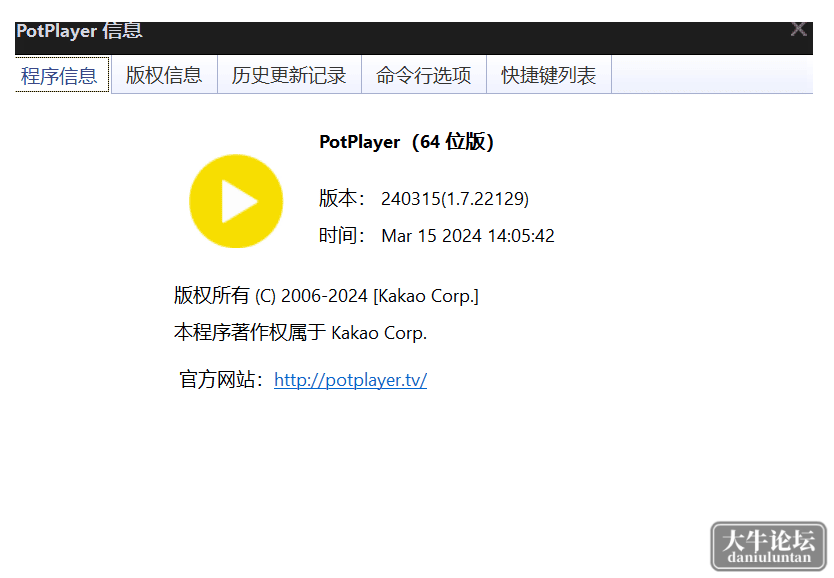This screenshot has width=834, height=578.
Task: Show the 快捷键列表 tab
Action: (x=548, y=75)
